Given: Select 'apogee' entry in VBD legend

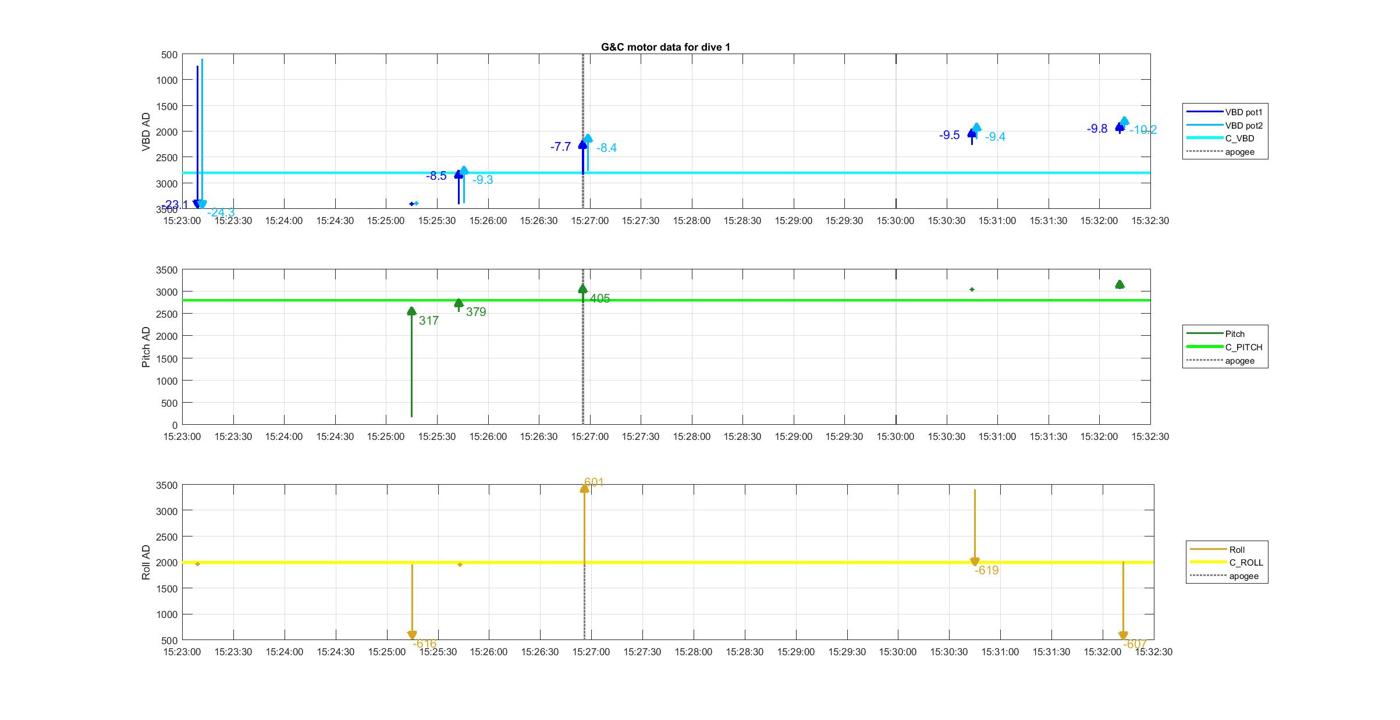Looking at the screenshot, I should [1218, 152].
